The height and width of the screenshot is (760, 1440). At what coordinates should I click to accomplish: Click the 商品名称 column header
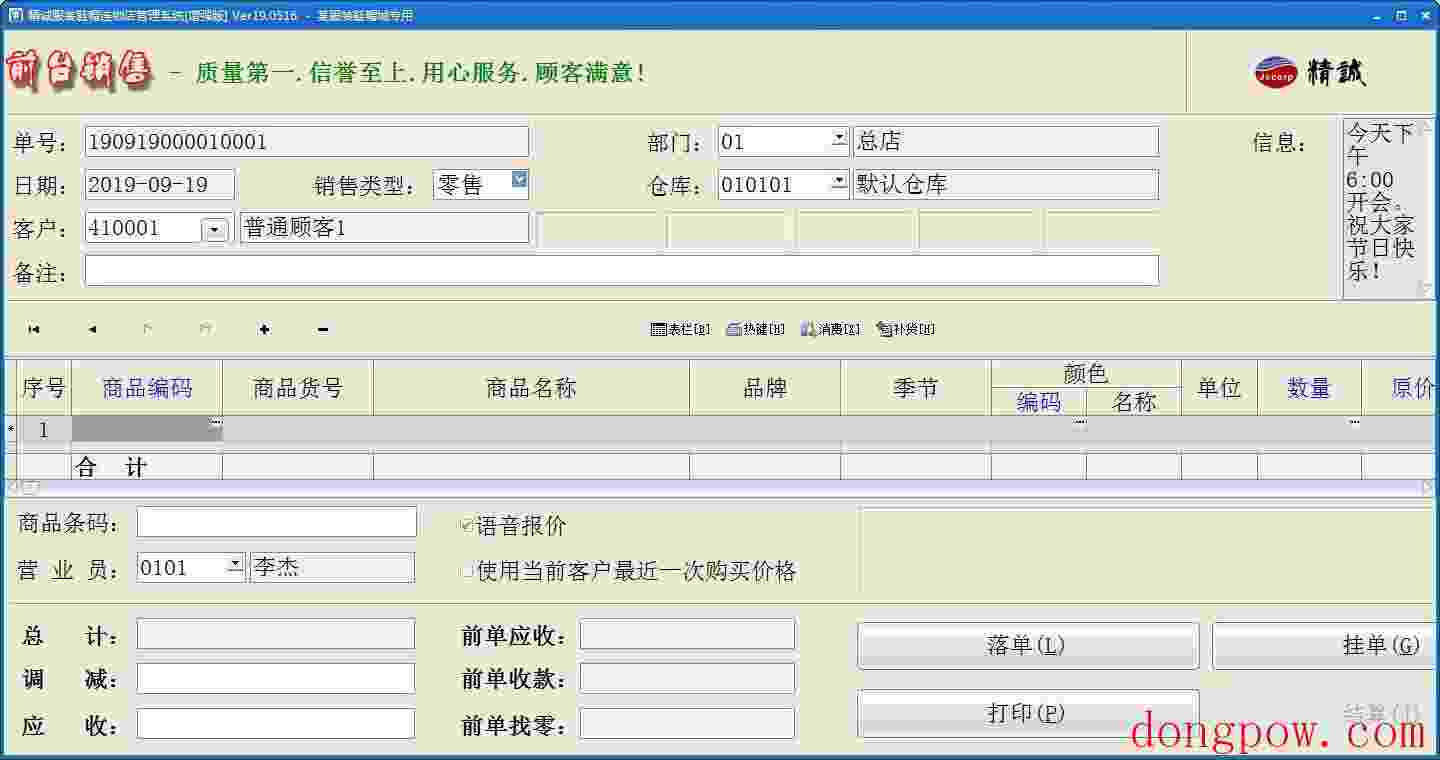(531, 388)
